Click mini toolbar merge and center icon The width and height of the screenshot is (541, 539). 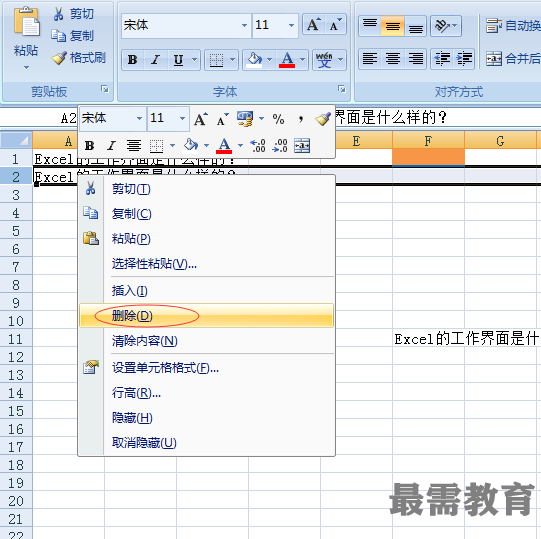[x=302, y=146]
